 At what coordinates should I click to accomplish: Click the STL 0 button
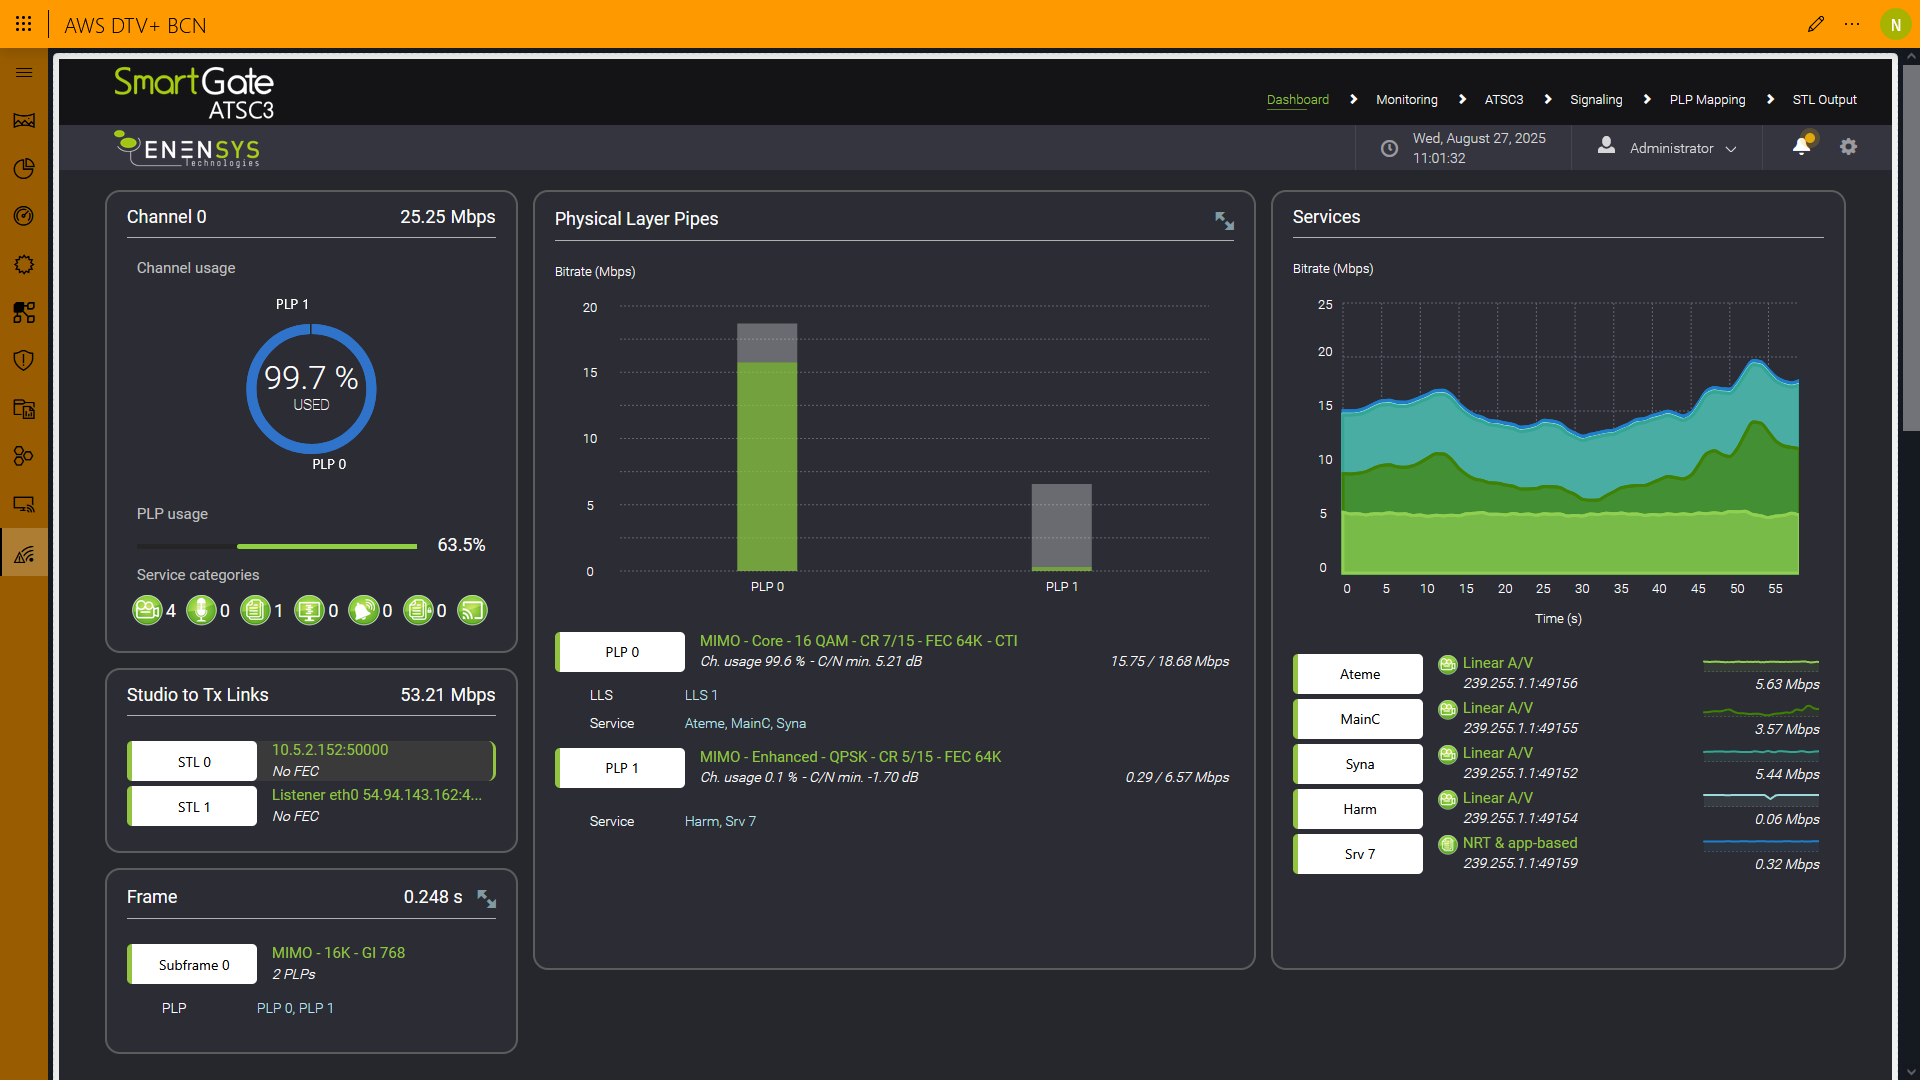194,762
